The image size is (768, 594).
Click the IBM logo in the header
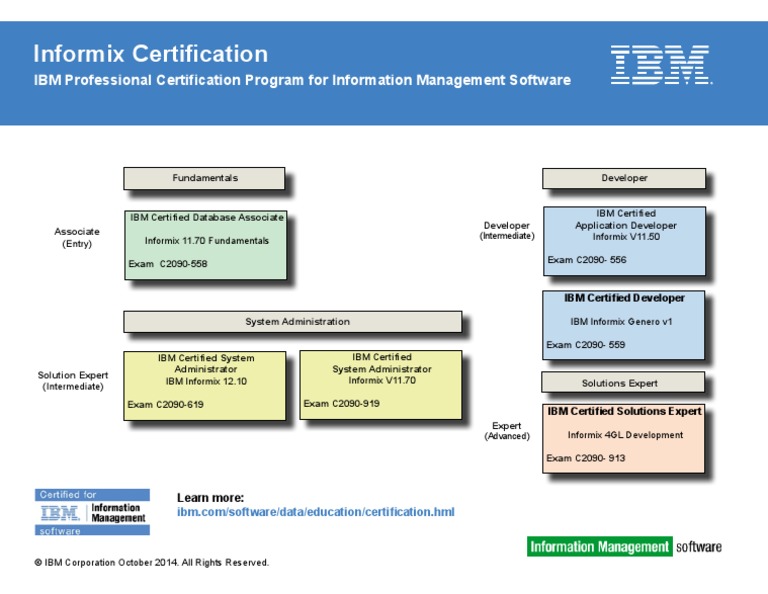[661, 65]
